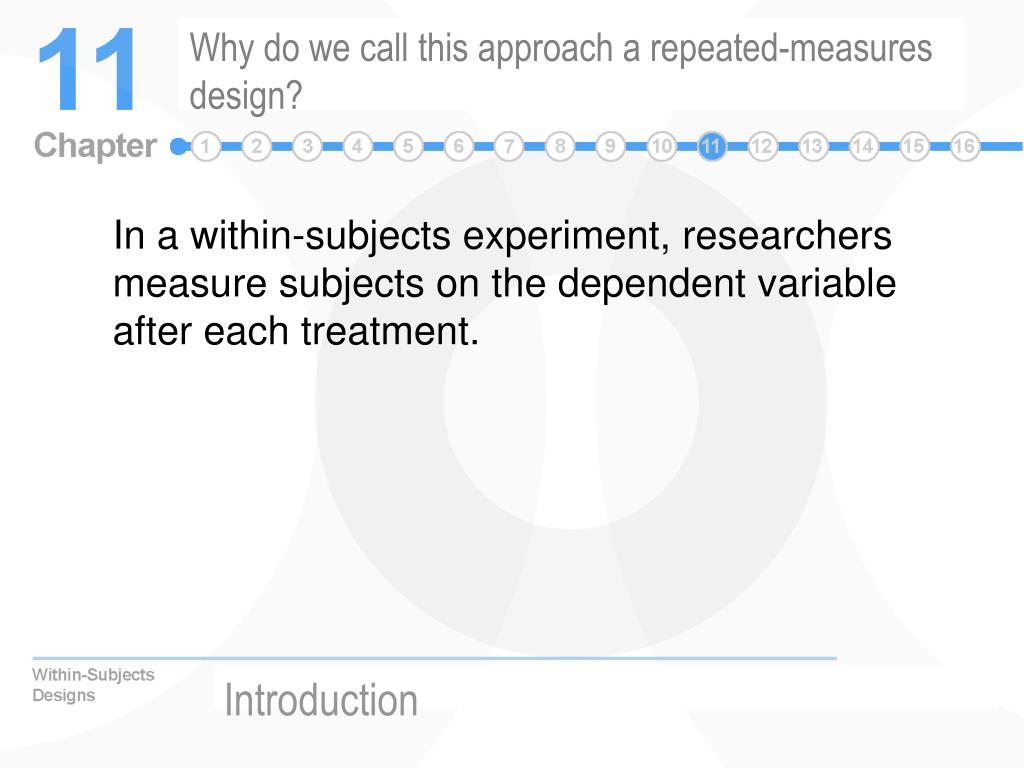Navigate to chapter 7 circle
The image size is (1024, 768).
tap(509, 146)
